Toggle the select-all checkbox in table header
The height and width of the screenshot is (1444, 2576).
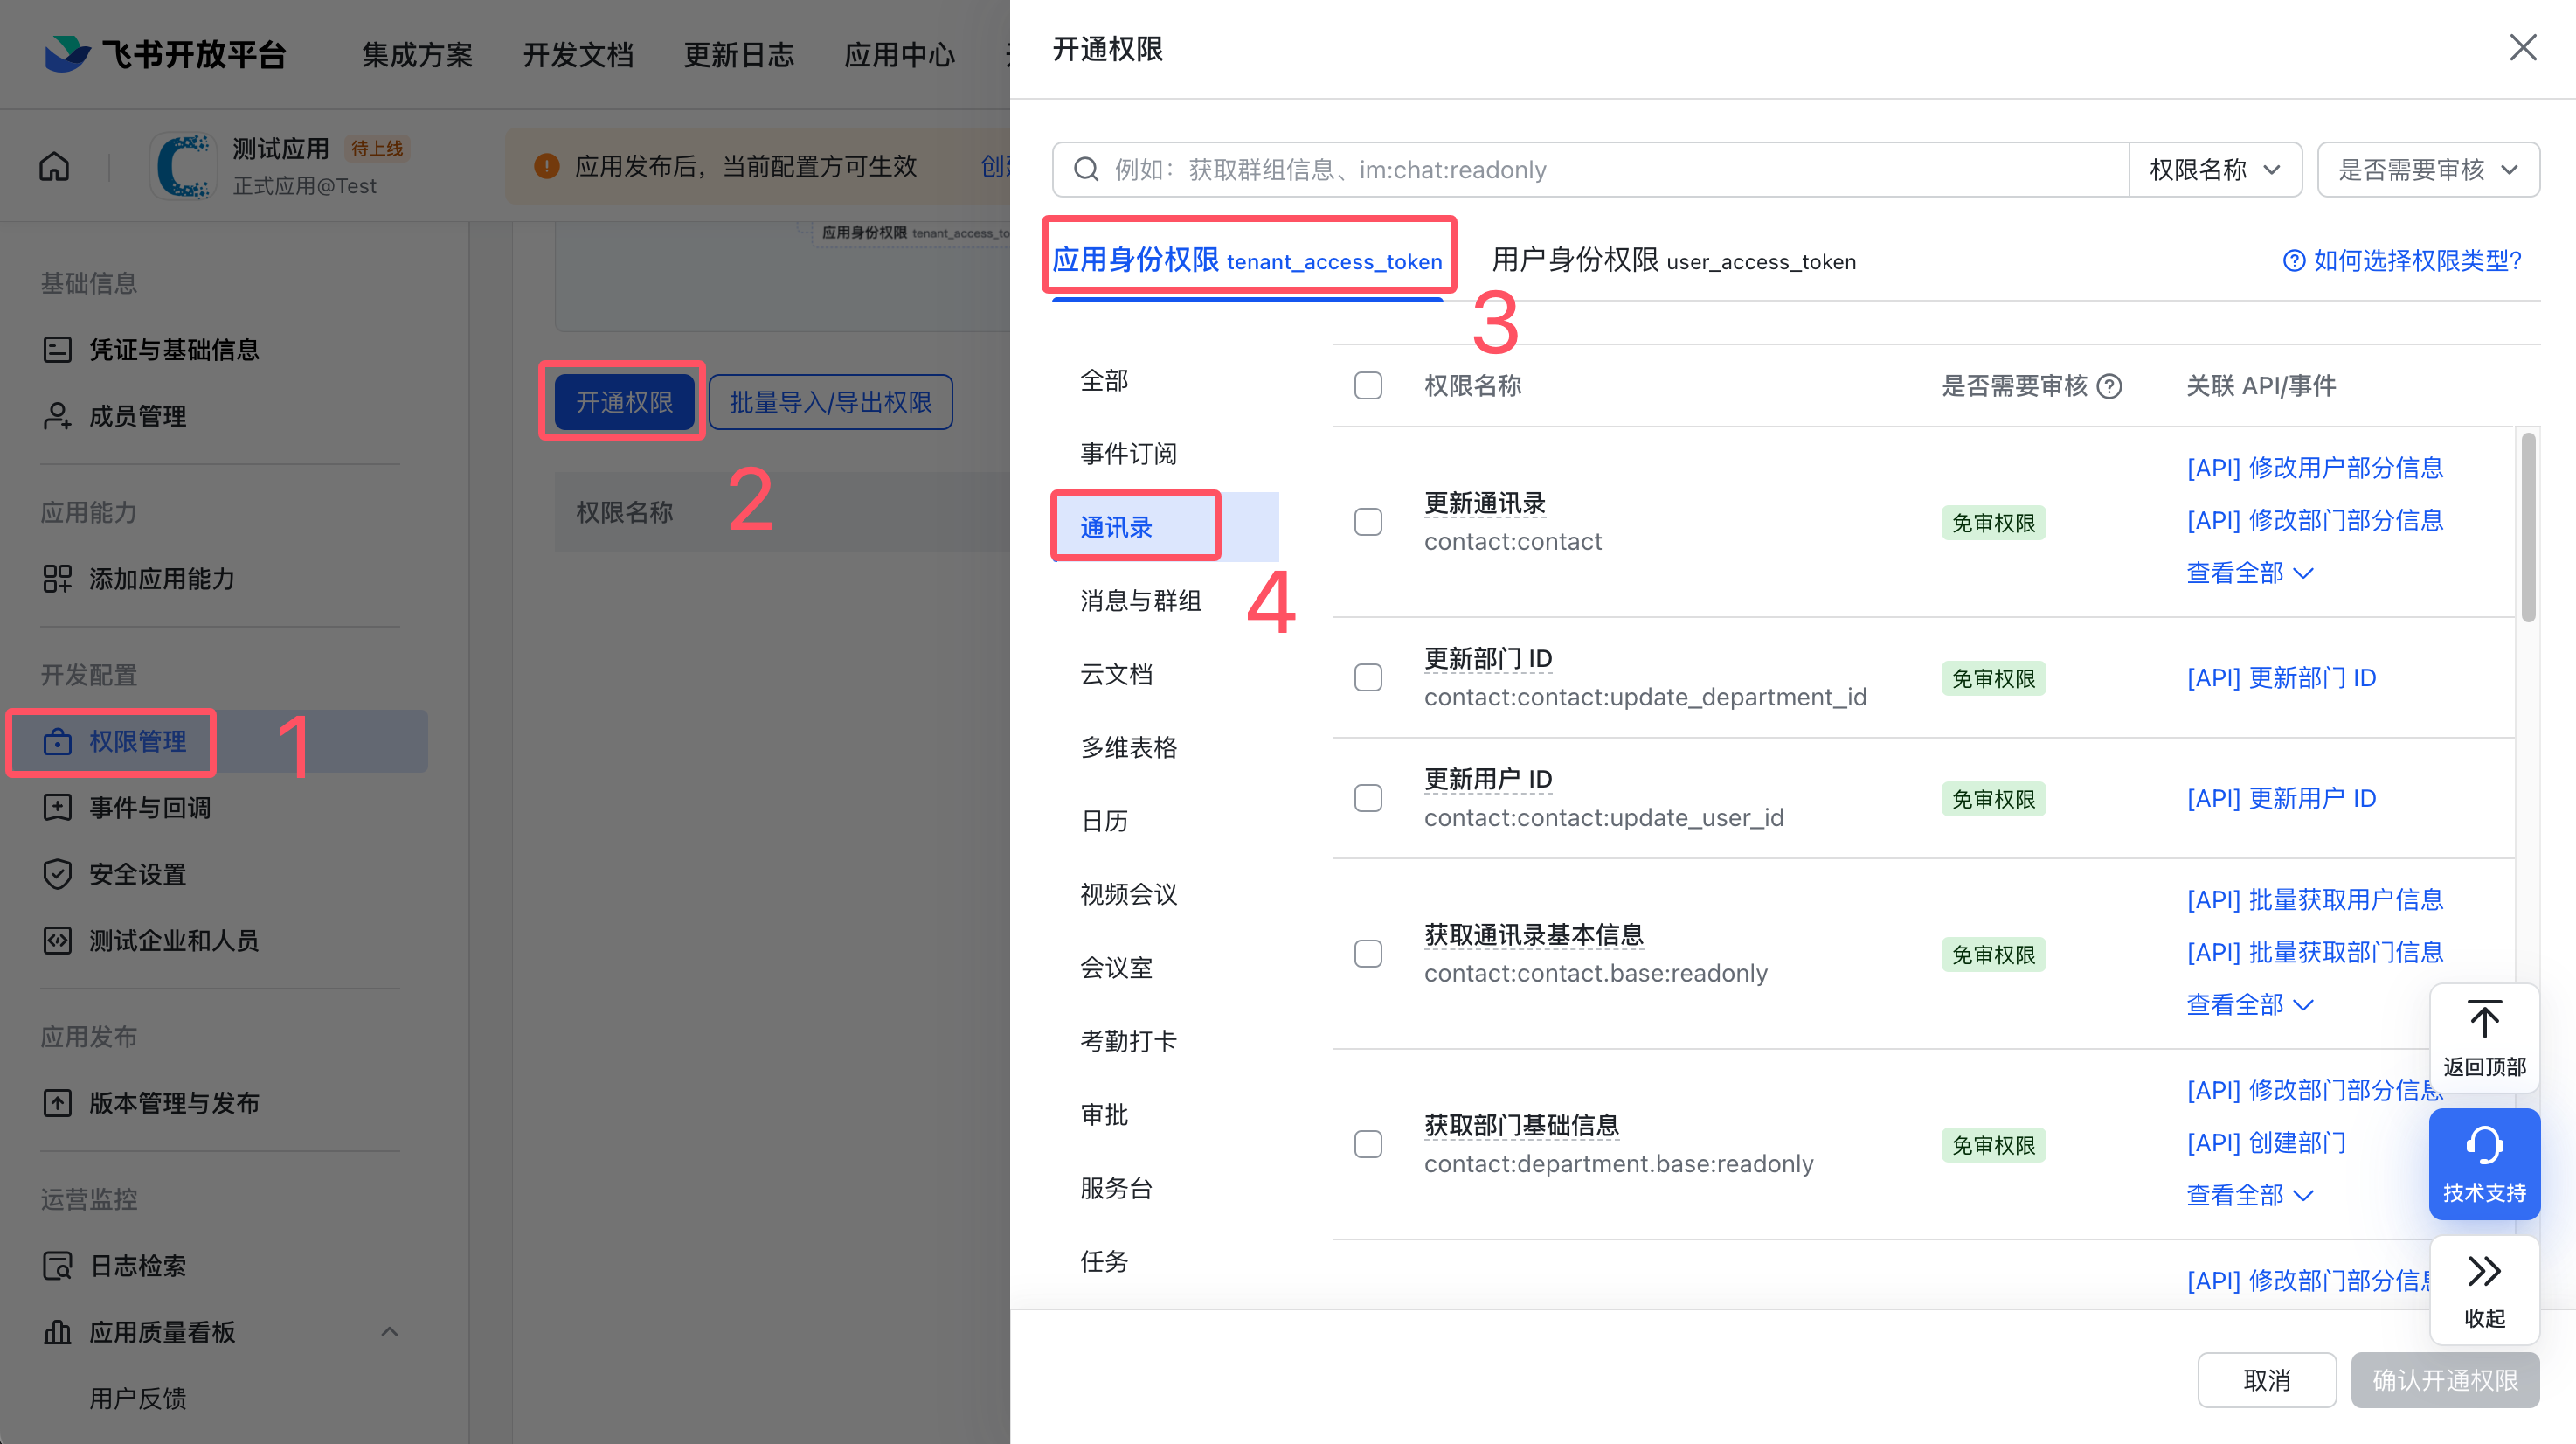1368,386
